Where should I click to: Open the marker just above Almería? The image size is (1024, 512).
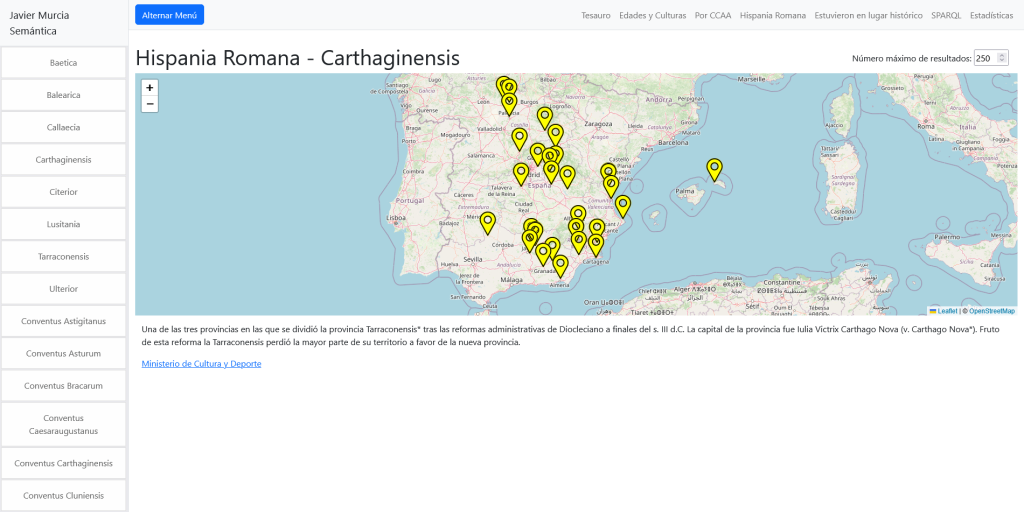click(560, 264)
